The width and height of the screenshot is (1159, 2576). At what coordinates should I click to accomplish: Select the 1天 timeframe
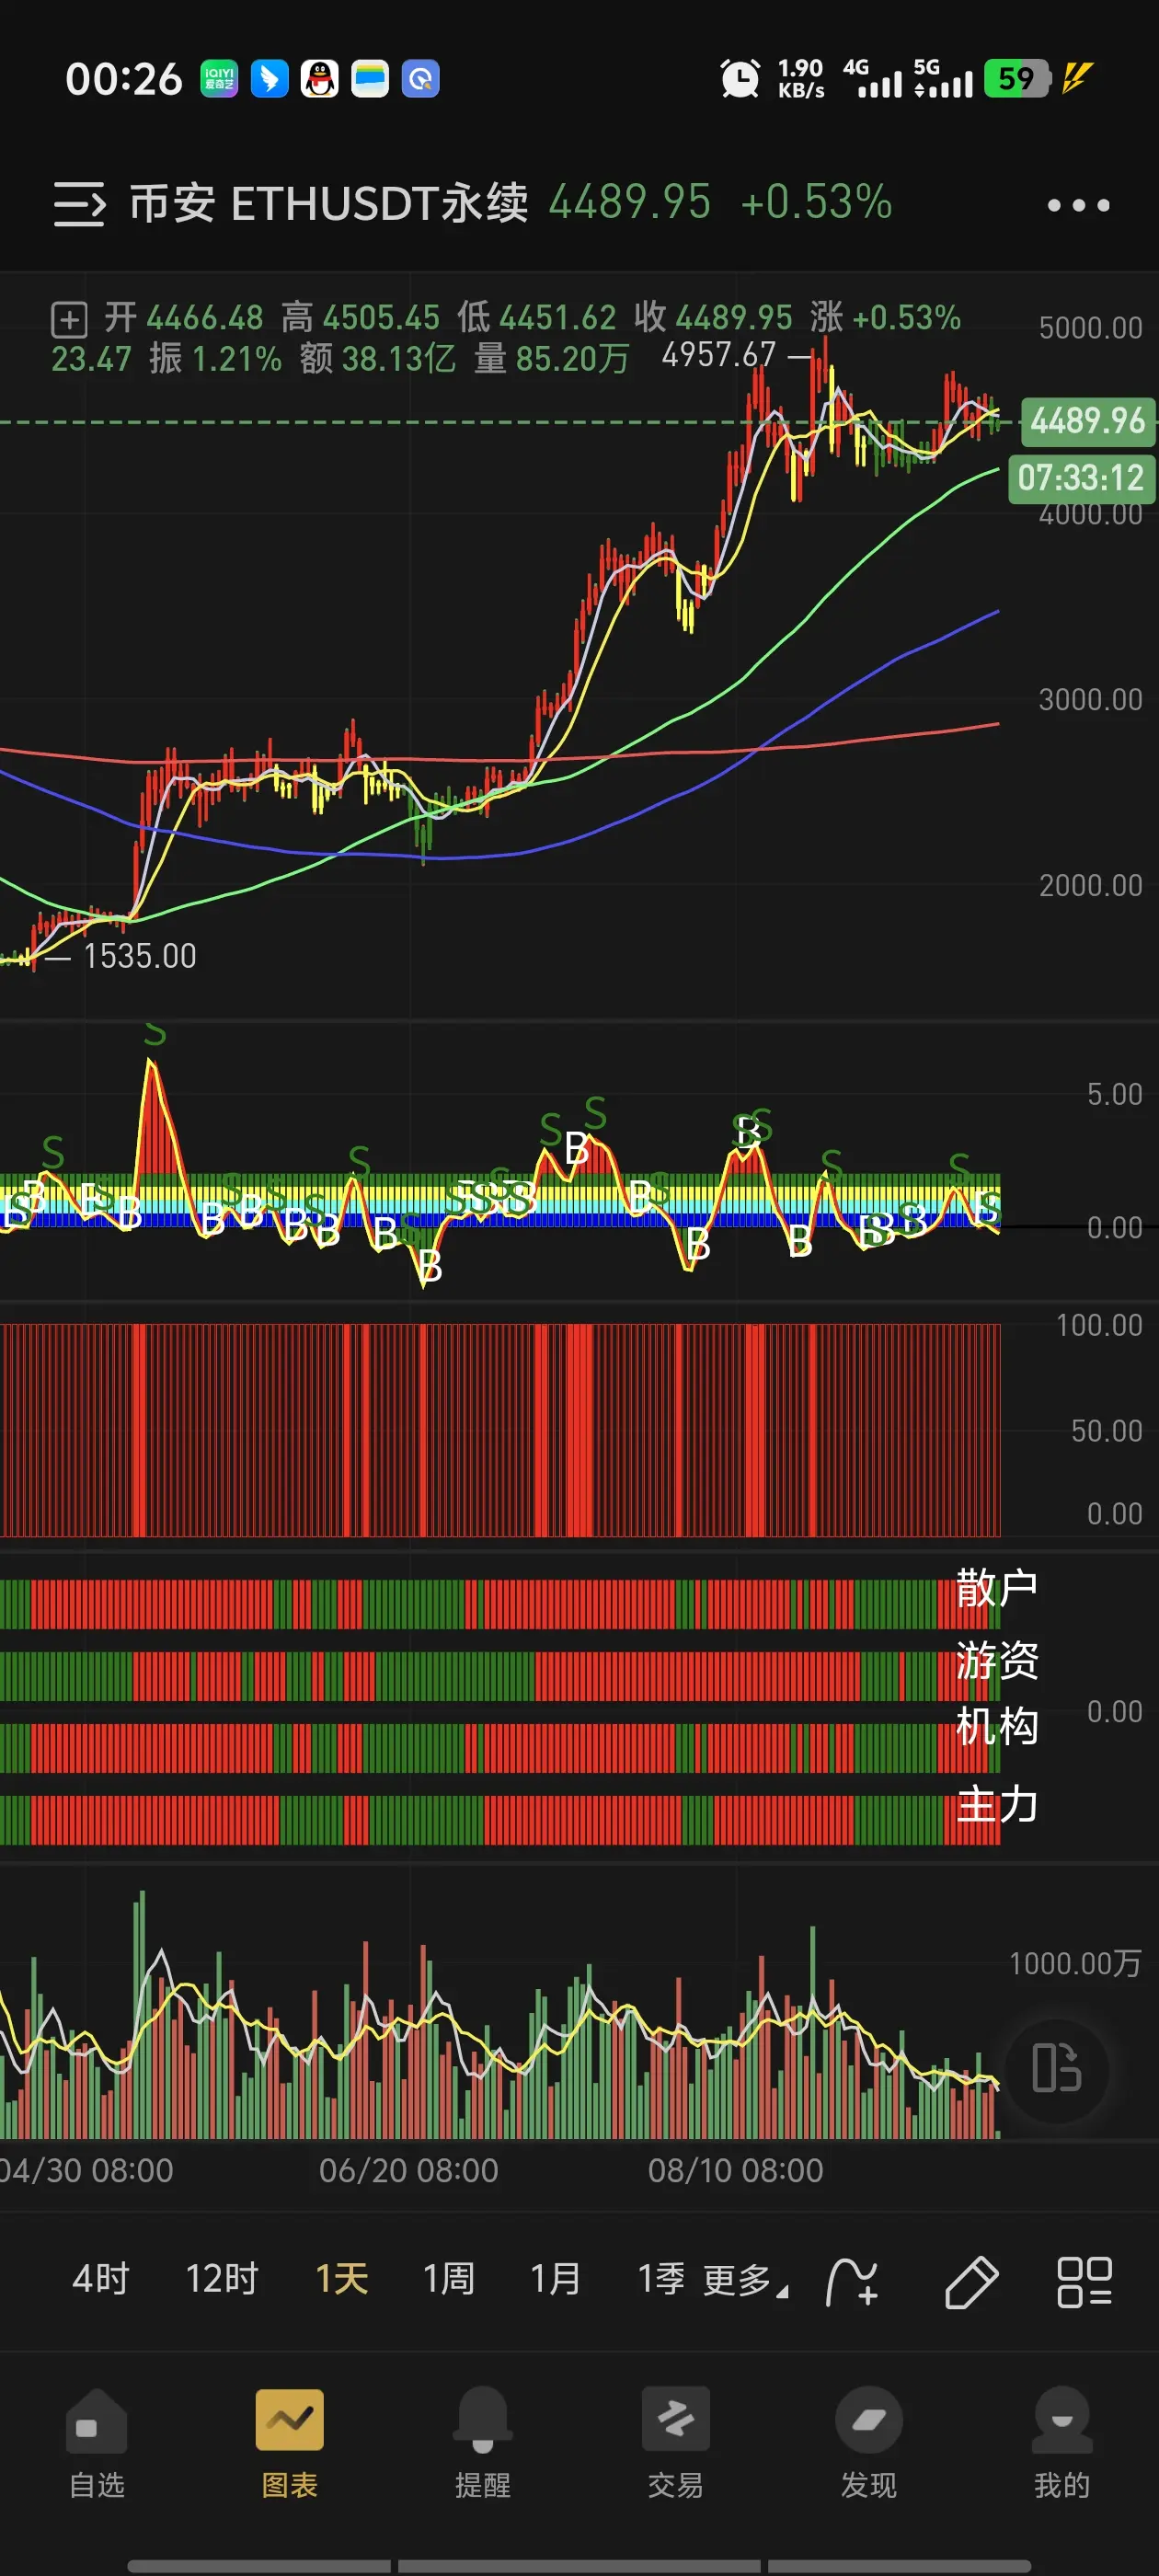click(x=342, y=2279)
